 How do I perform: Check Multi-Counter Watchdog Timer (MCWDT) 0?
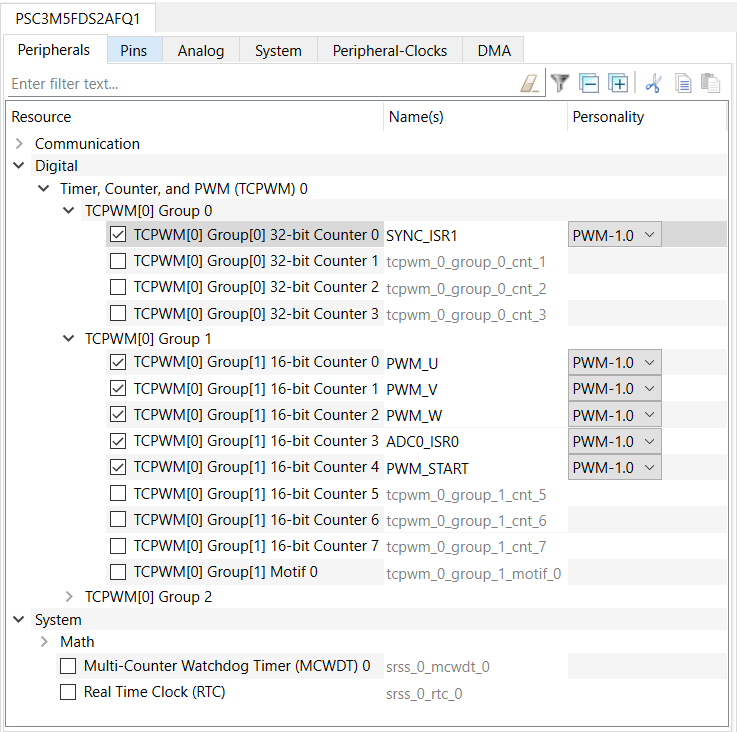[x=68, y=666]
